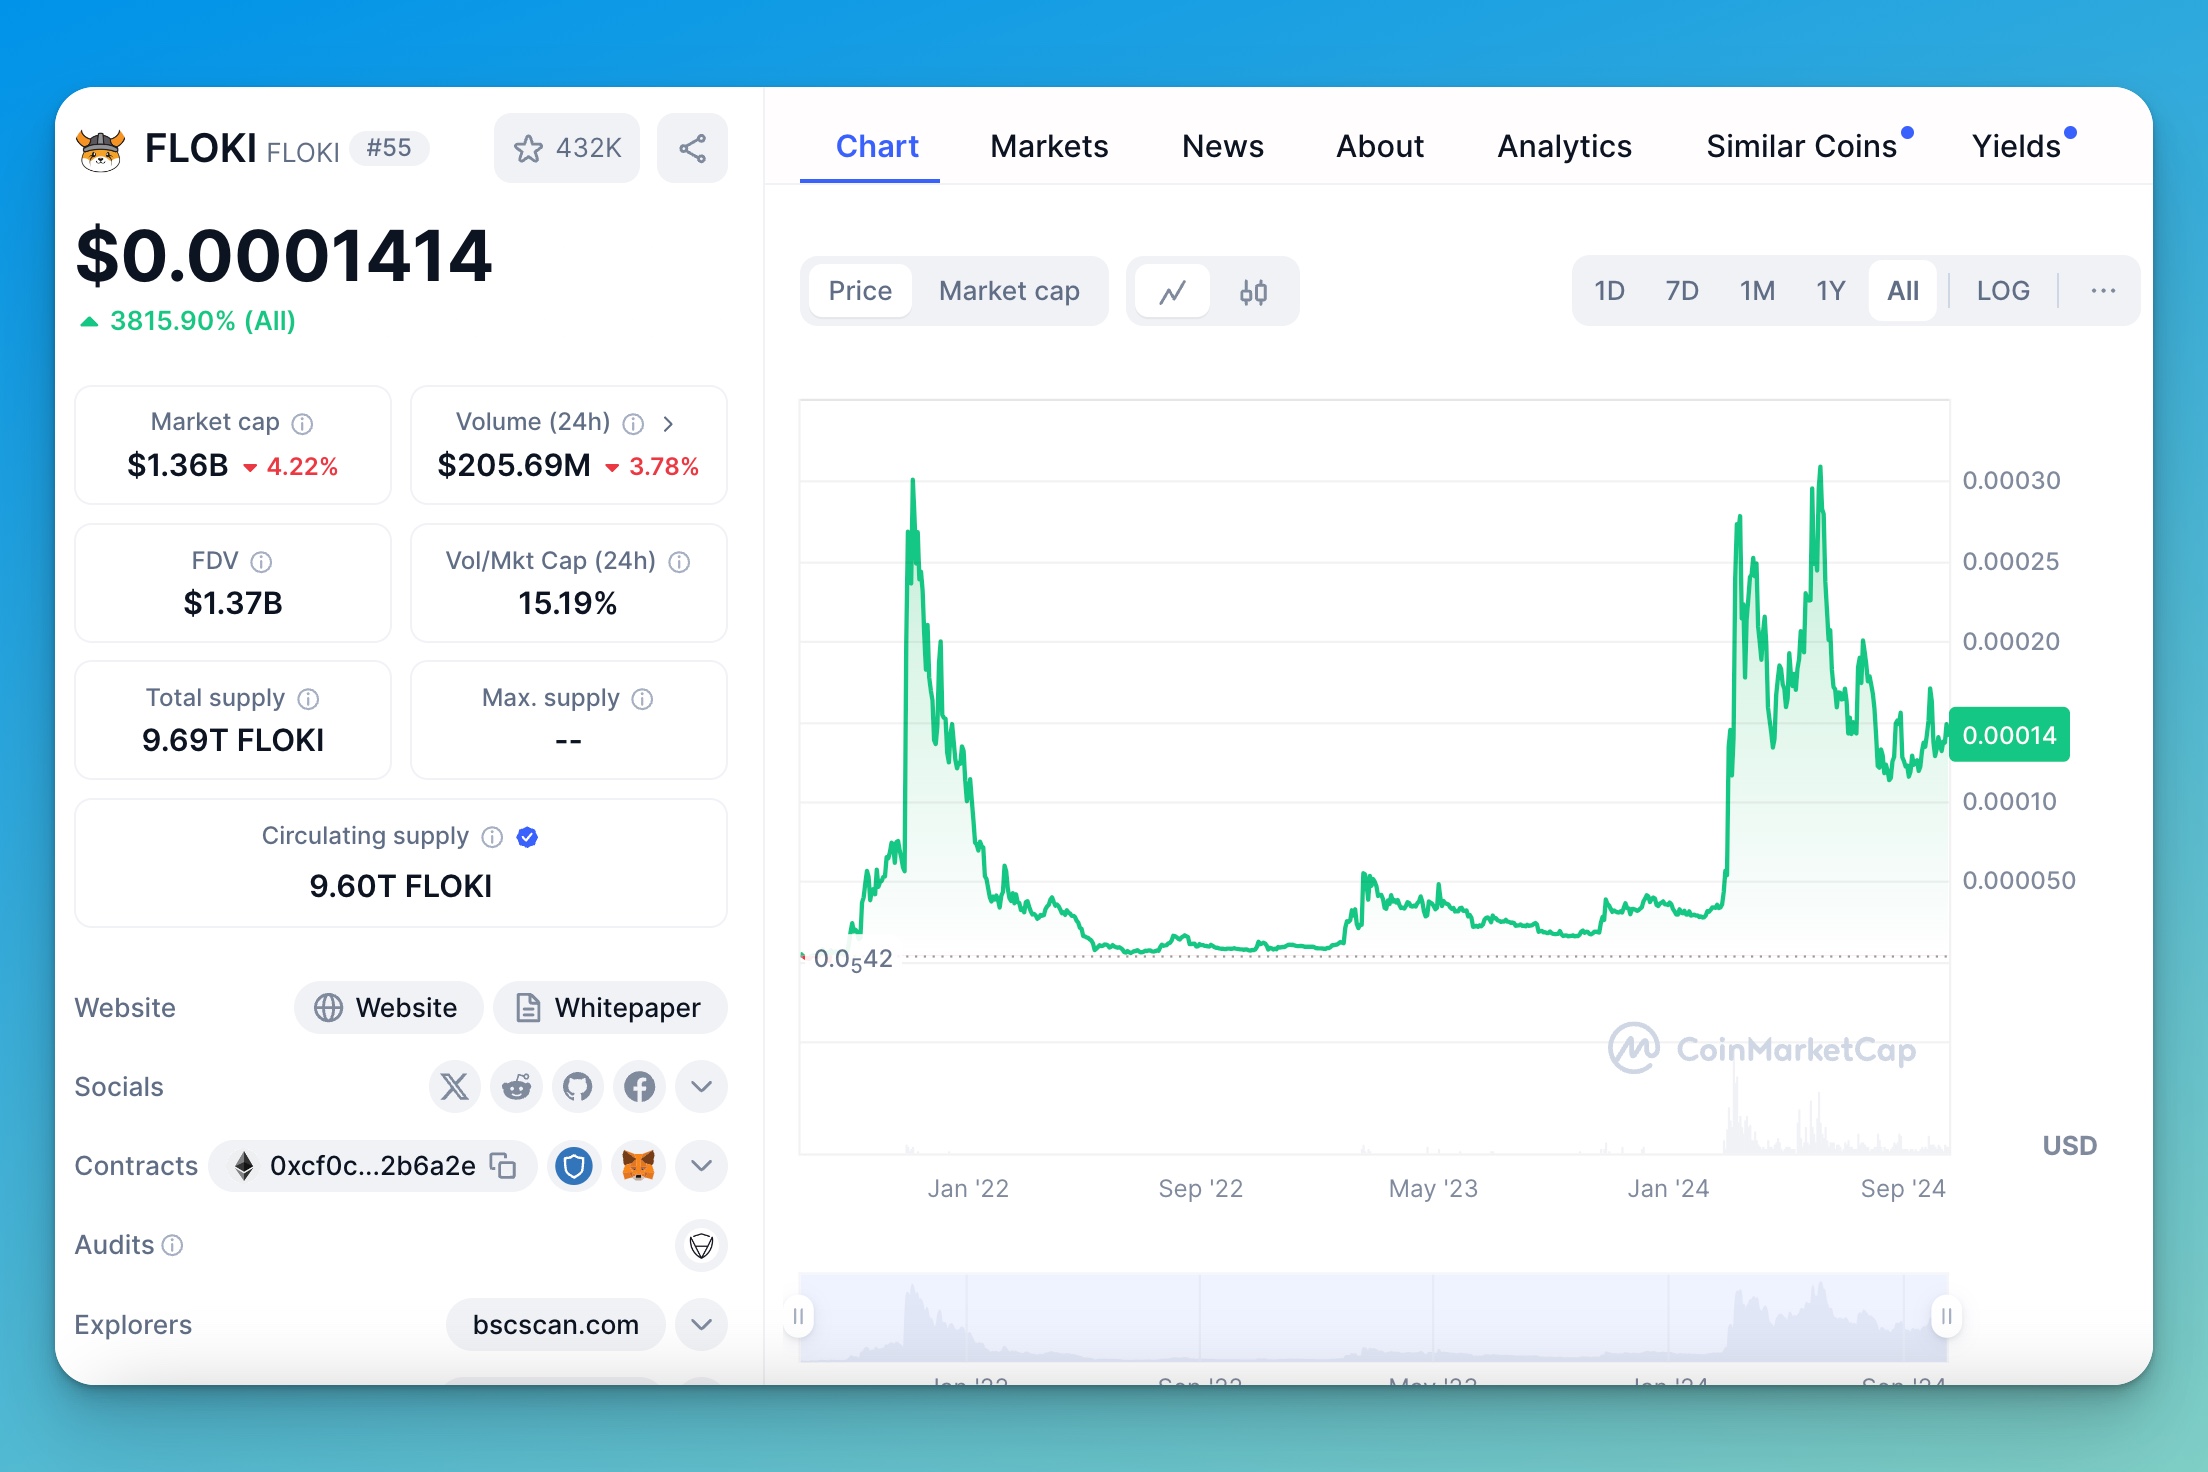Viewport: 2208px width, 1472px height.
Task: Click the 15.19% Vol/Mkt Cap value
Action: click(x=567, y=604)
